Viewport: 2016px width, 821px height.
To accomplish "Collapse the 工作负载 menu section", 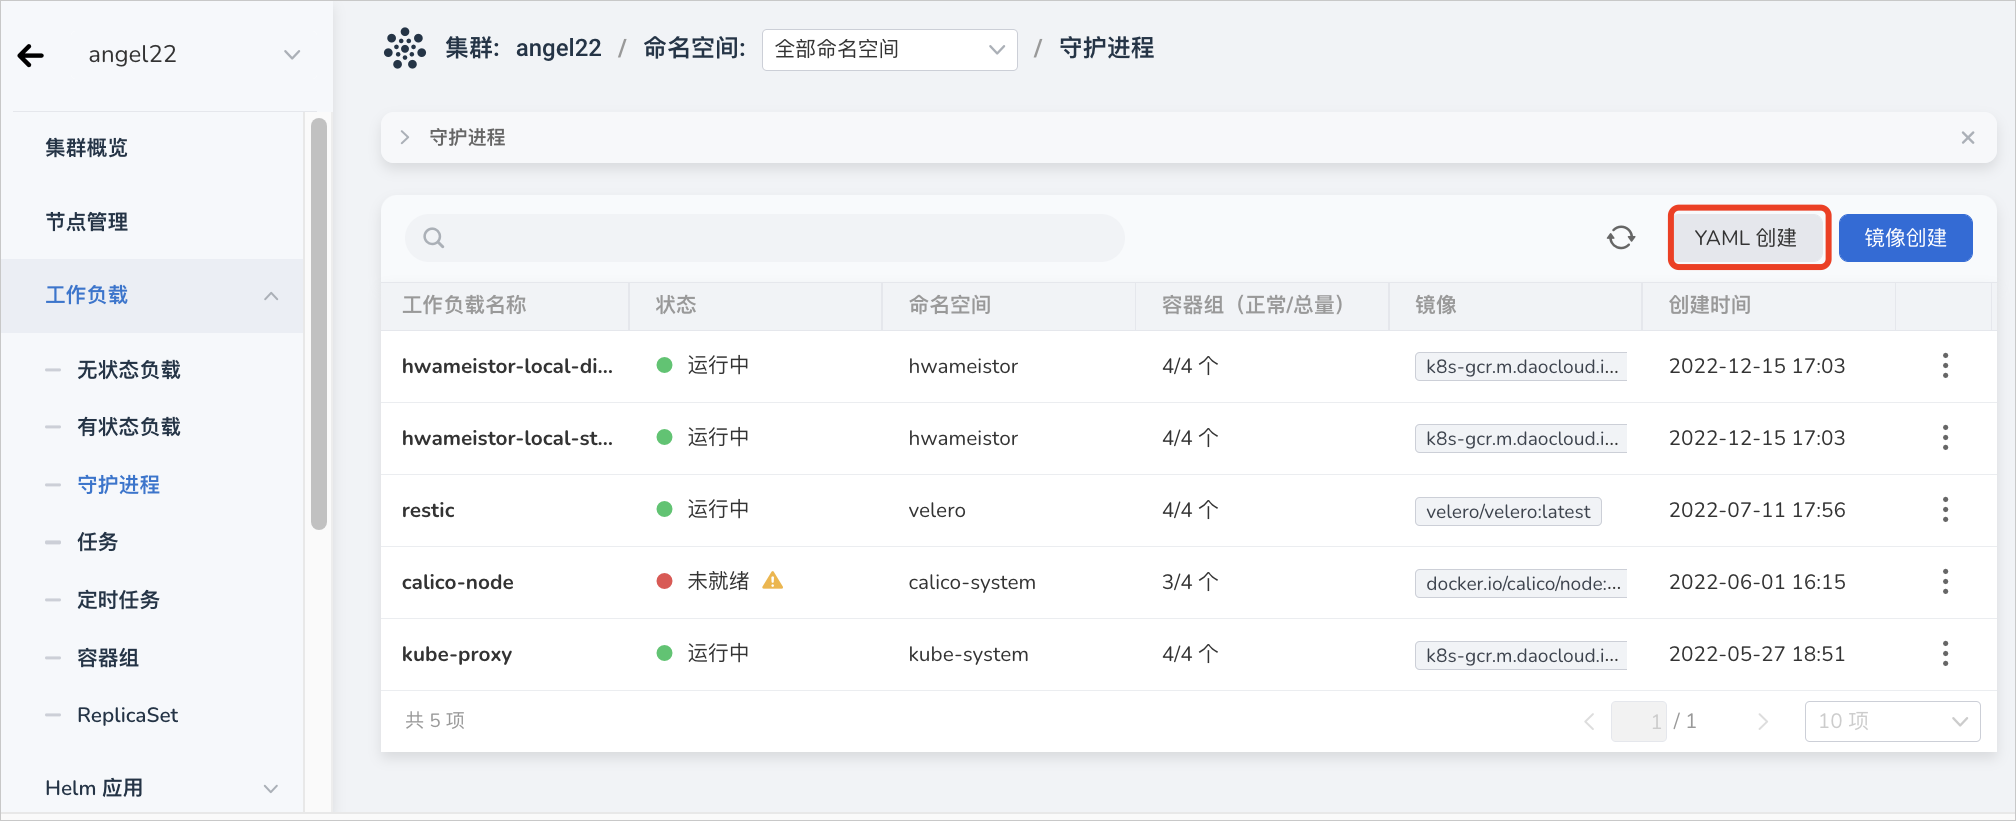I will click(271, 295).
